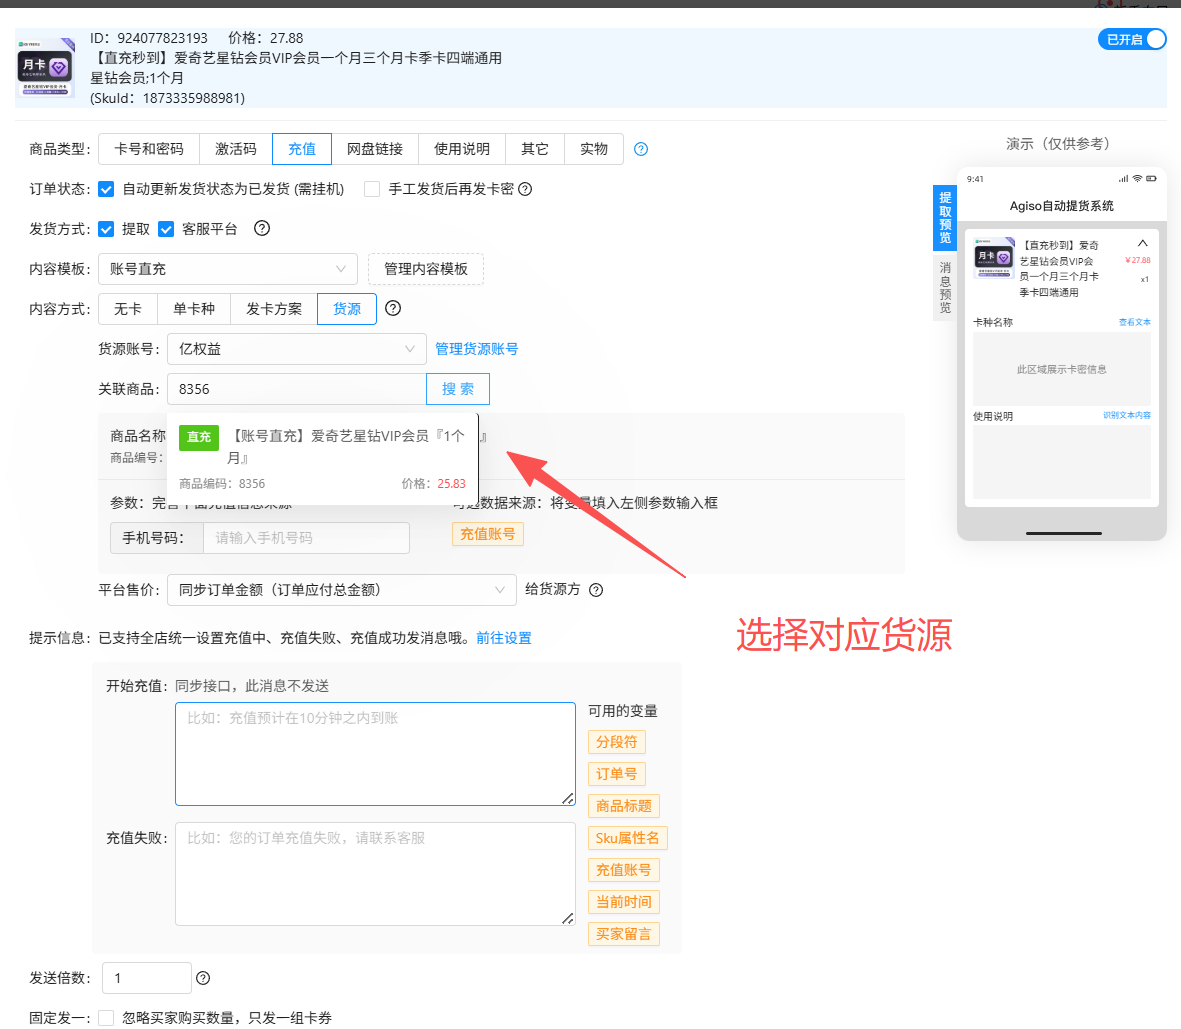
Task: Click help icon beside 手工发货后再发卡密
Action: click(526, 189)
